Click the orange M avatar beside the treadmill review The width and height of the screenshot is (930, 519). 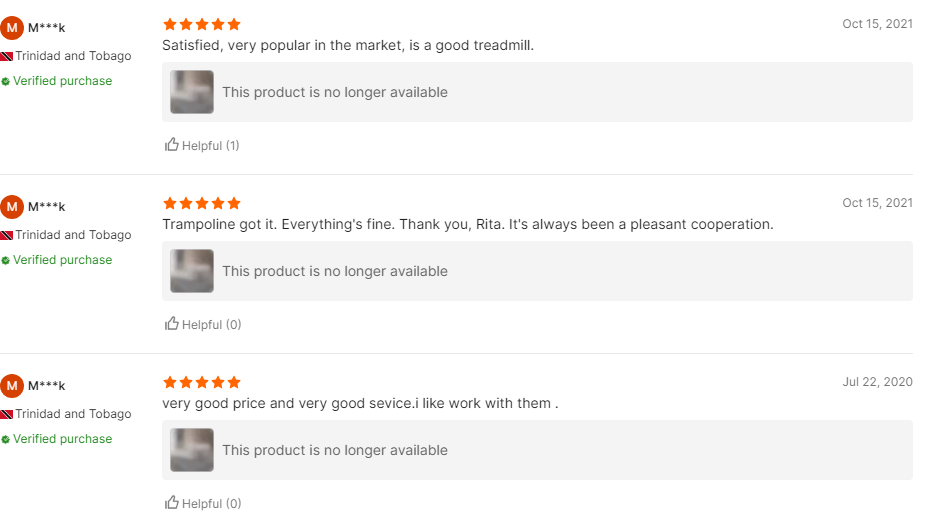[12, 28]
